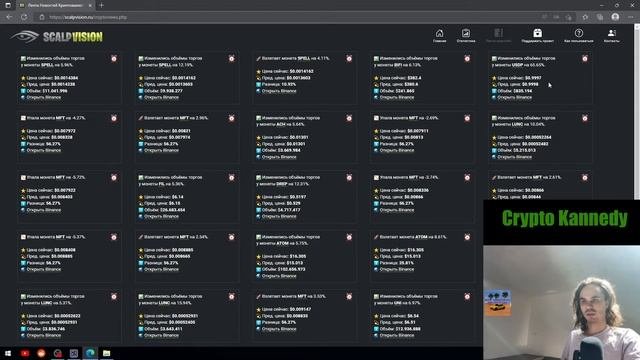The height and width of the screenshot is (360, 640).
Task: Set alarm on LUNC 5.21% card
Action: [x=114, y=297]
